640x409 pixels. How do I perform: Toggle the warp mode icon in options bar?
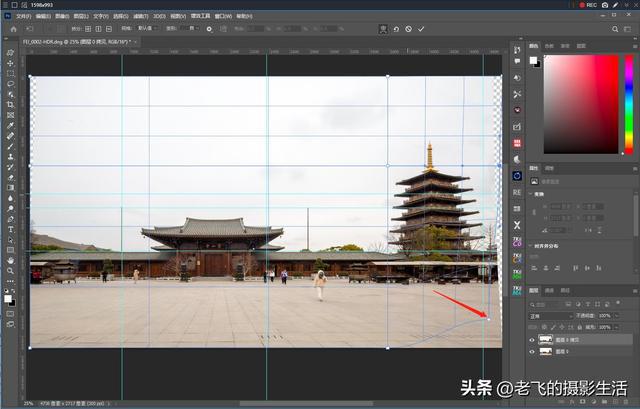(x=383, y=29)
